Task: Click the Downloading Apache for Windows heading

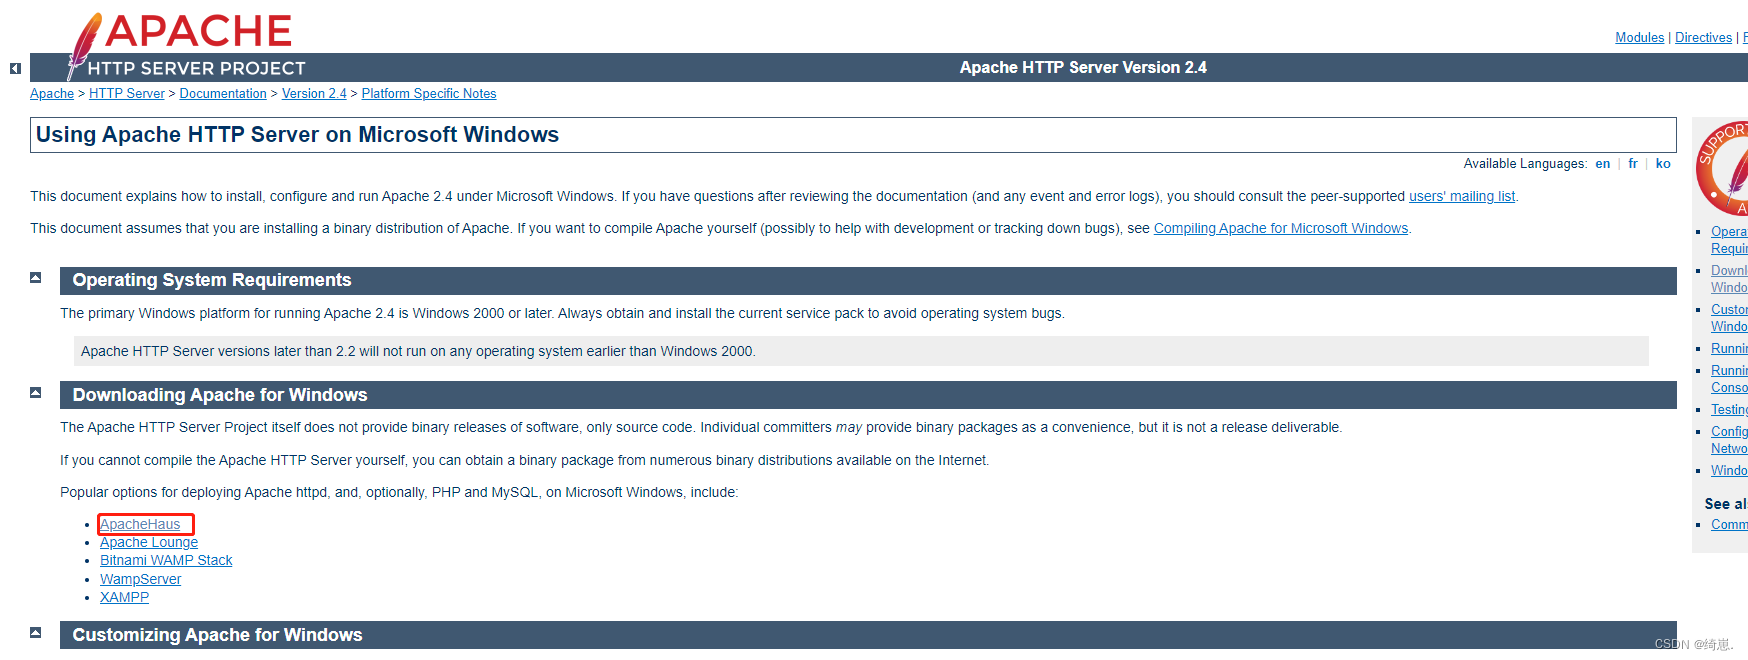Action: click(x=220, y=395)
